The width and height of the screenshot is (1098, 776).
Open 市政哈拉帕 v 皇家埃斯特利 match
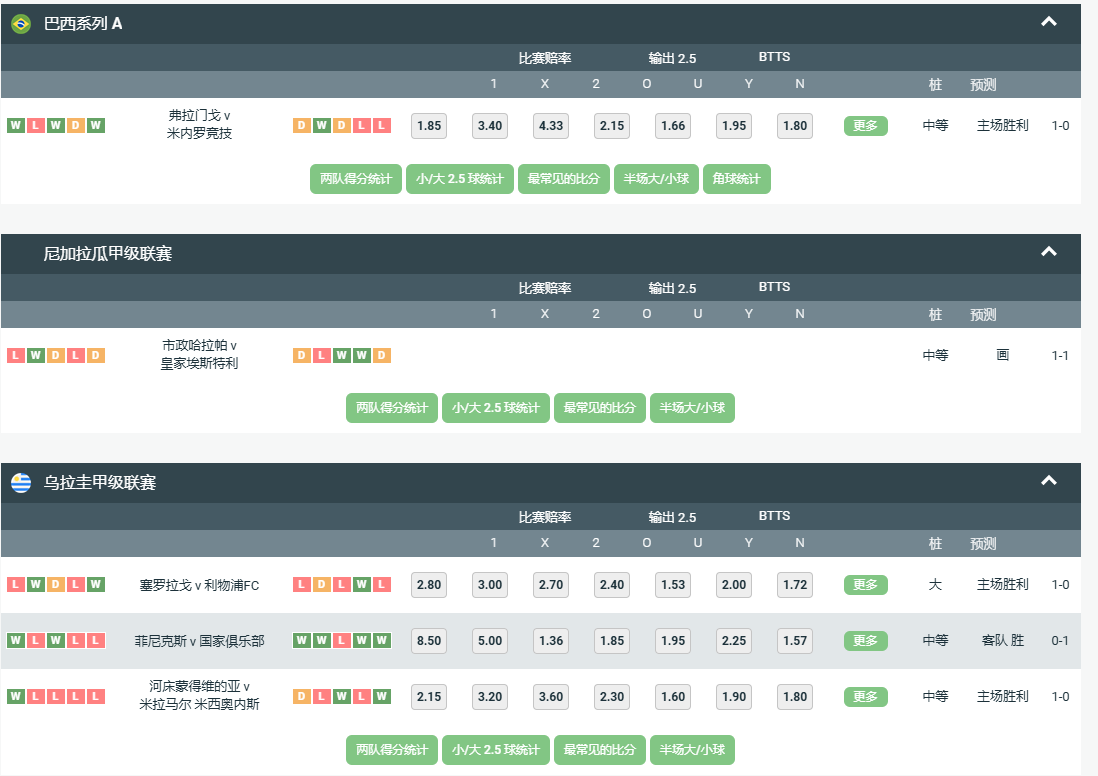199,355
